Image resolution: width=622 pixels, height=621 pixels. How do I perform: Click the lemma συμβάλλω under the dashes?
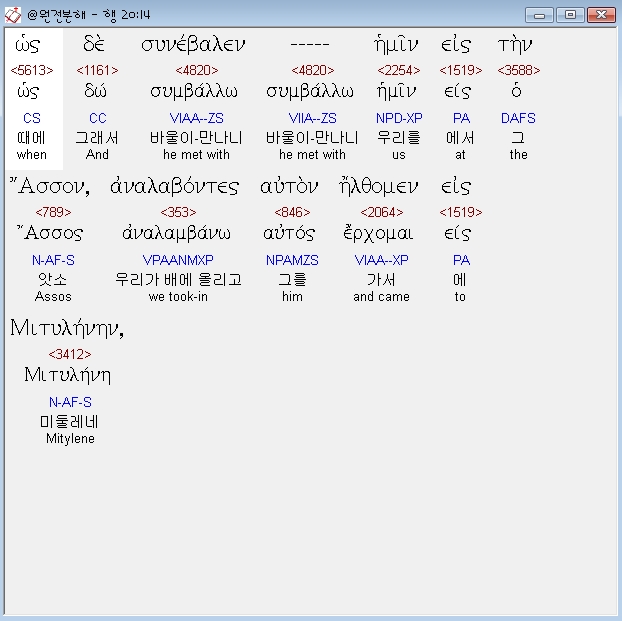pyautogui.click(x=309, y=92)
